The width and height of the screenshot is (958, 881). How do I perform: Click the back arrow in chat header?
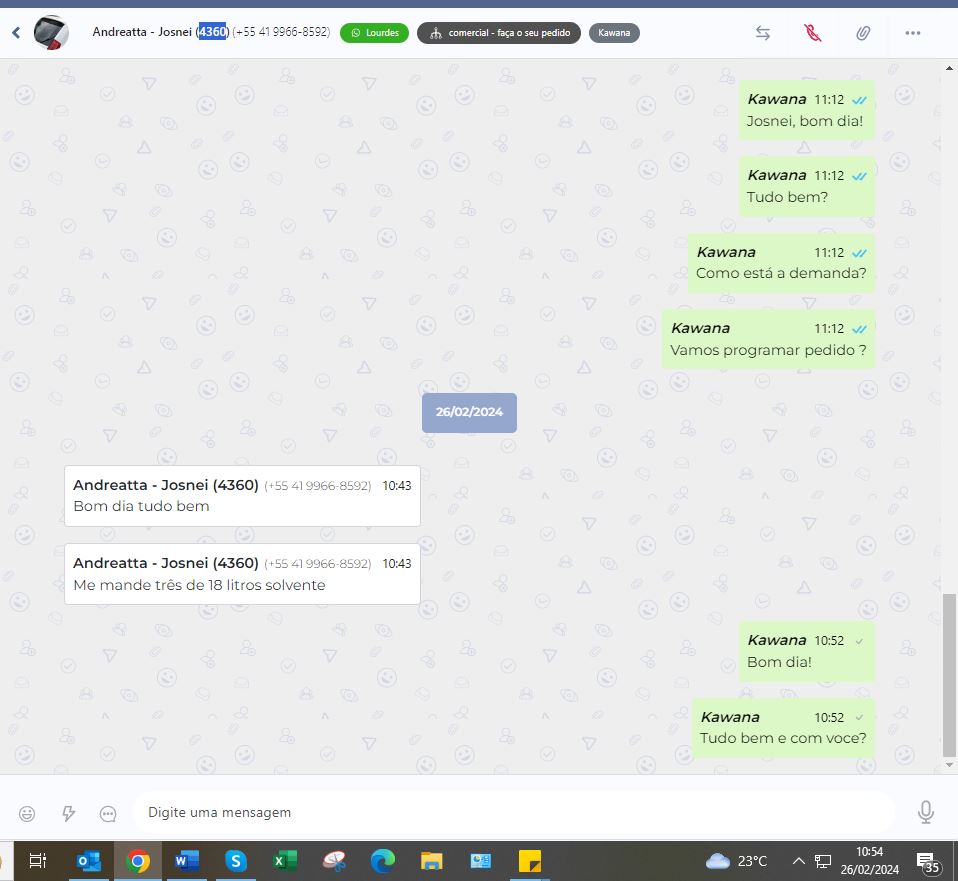[x=16, y=33]
